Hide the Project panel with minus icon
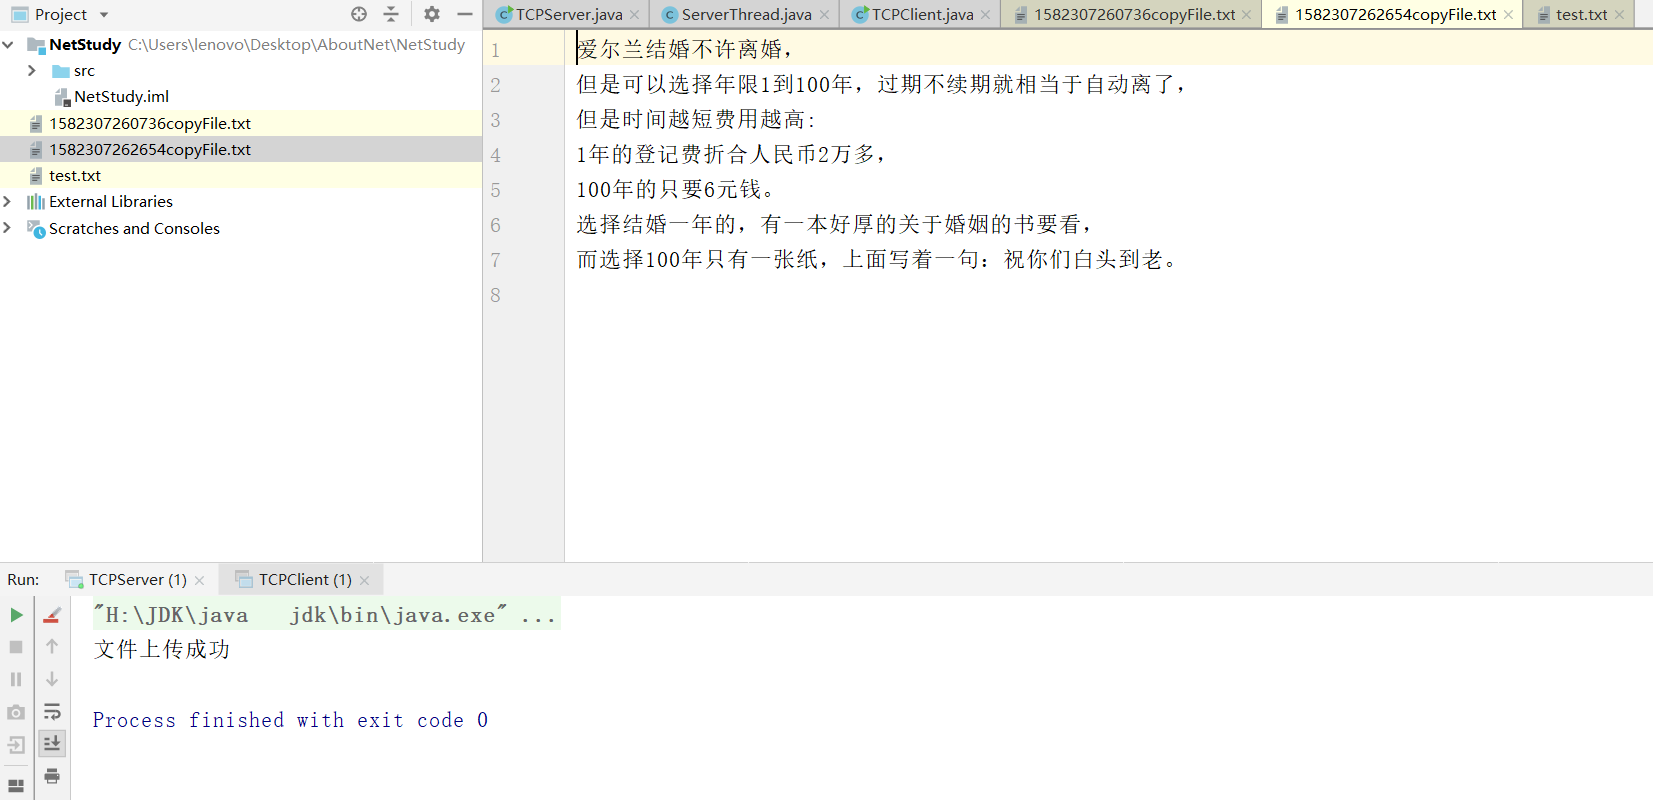The image size is (1653, 800). (465, 14)
